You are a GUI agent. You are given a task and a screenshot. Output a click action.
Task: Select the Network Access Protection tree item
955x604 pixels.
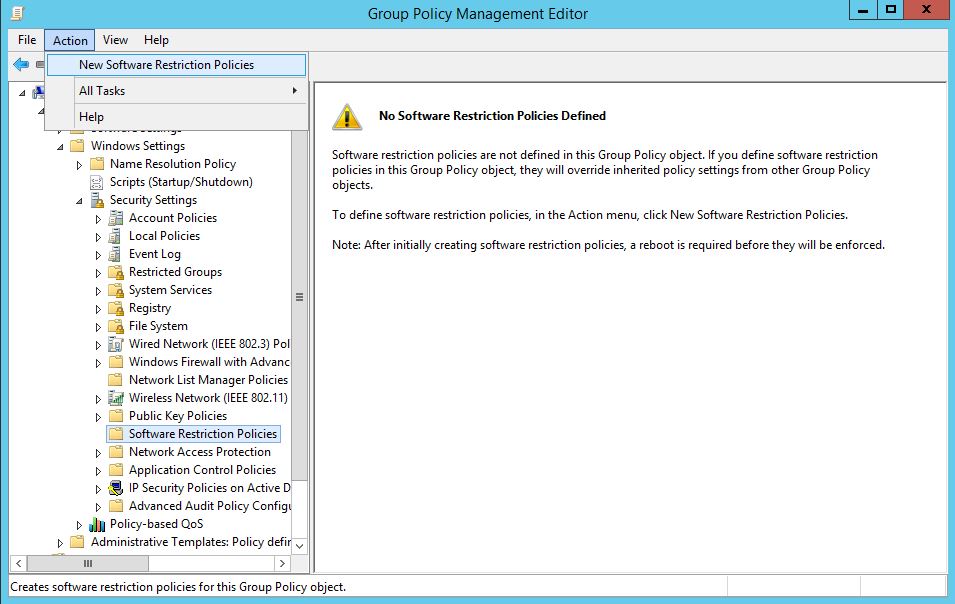pos(200,452)
